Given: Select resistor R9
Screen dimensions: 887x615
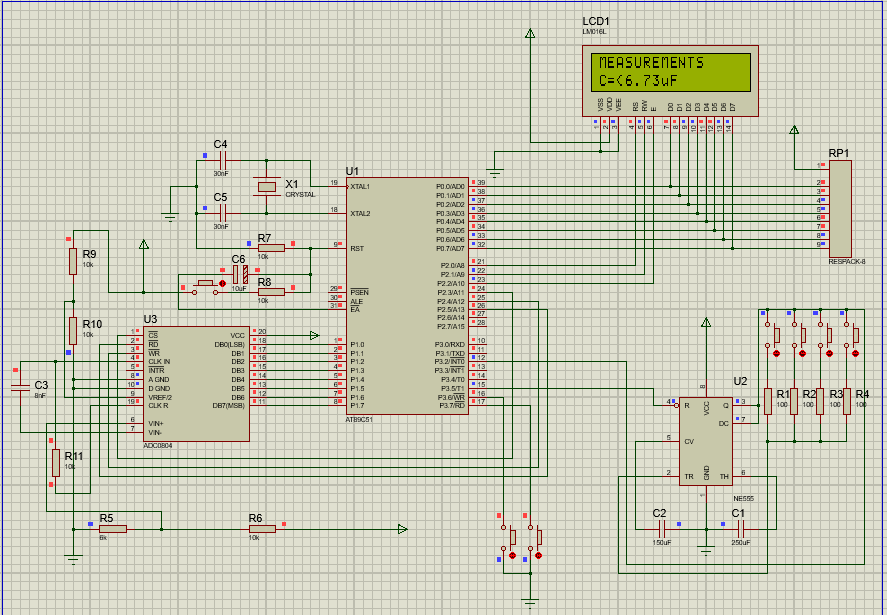Looking at the screenshot, I should pos(72,262).
